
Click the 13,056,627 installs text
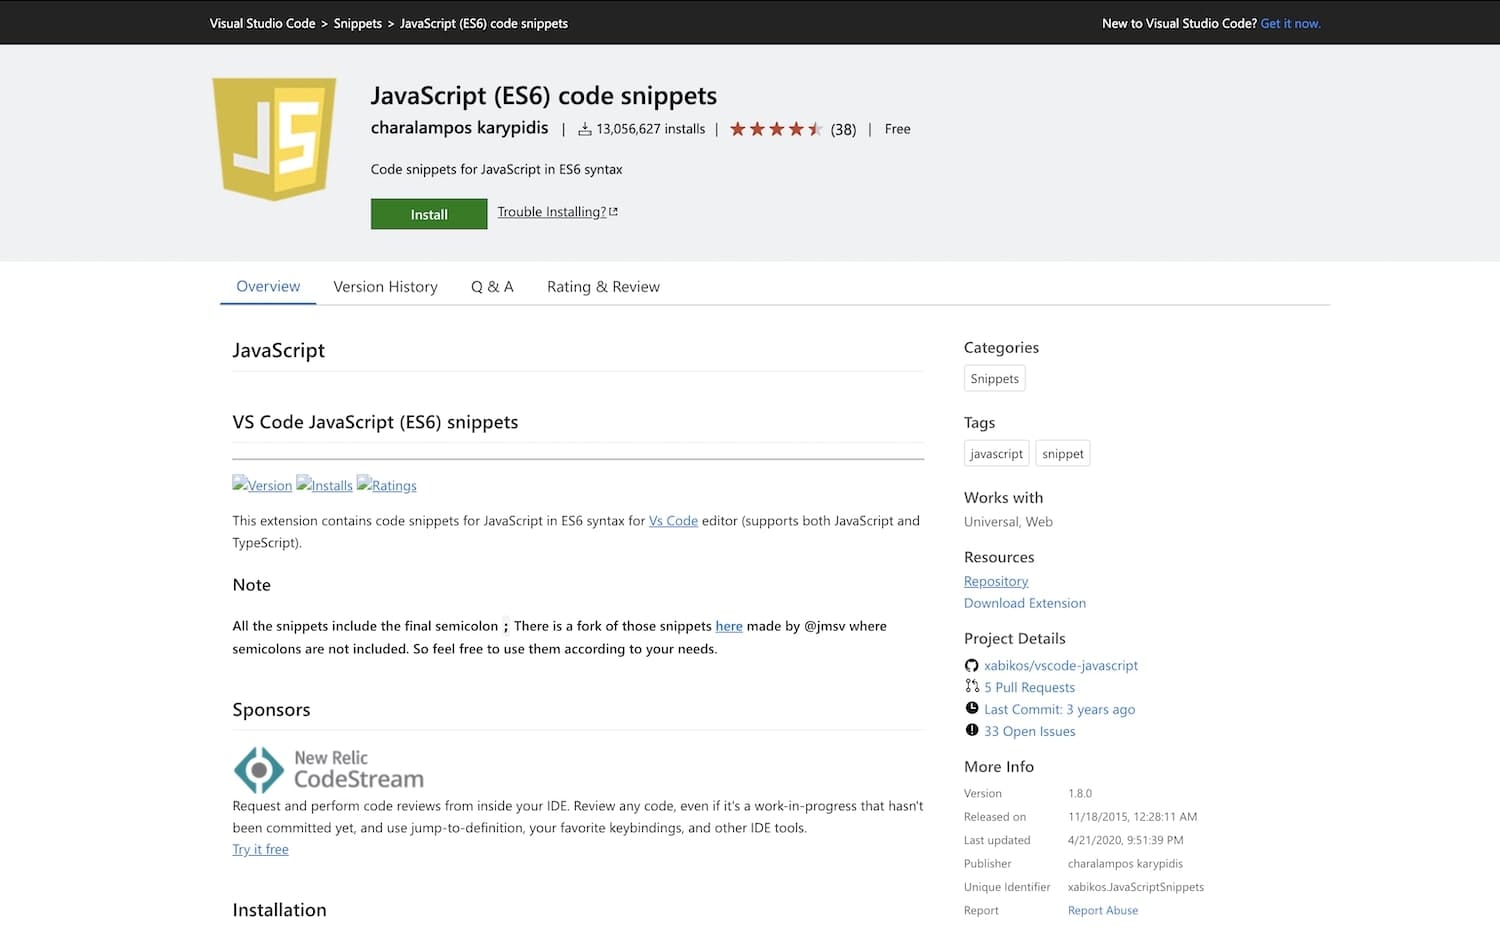(x=650, y=129)
